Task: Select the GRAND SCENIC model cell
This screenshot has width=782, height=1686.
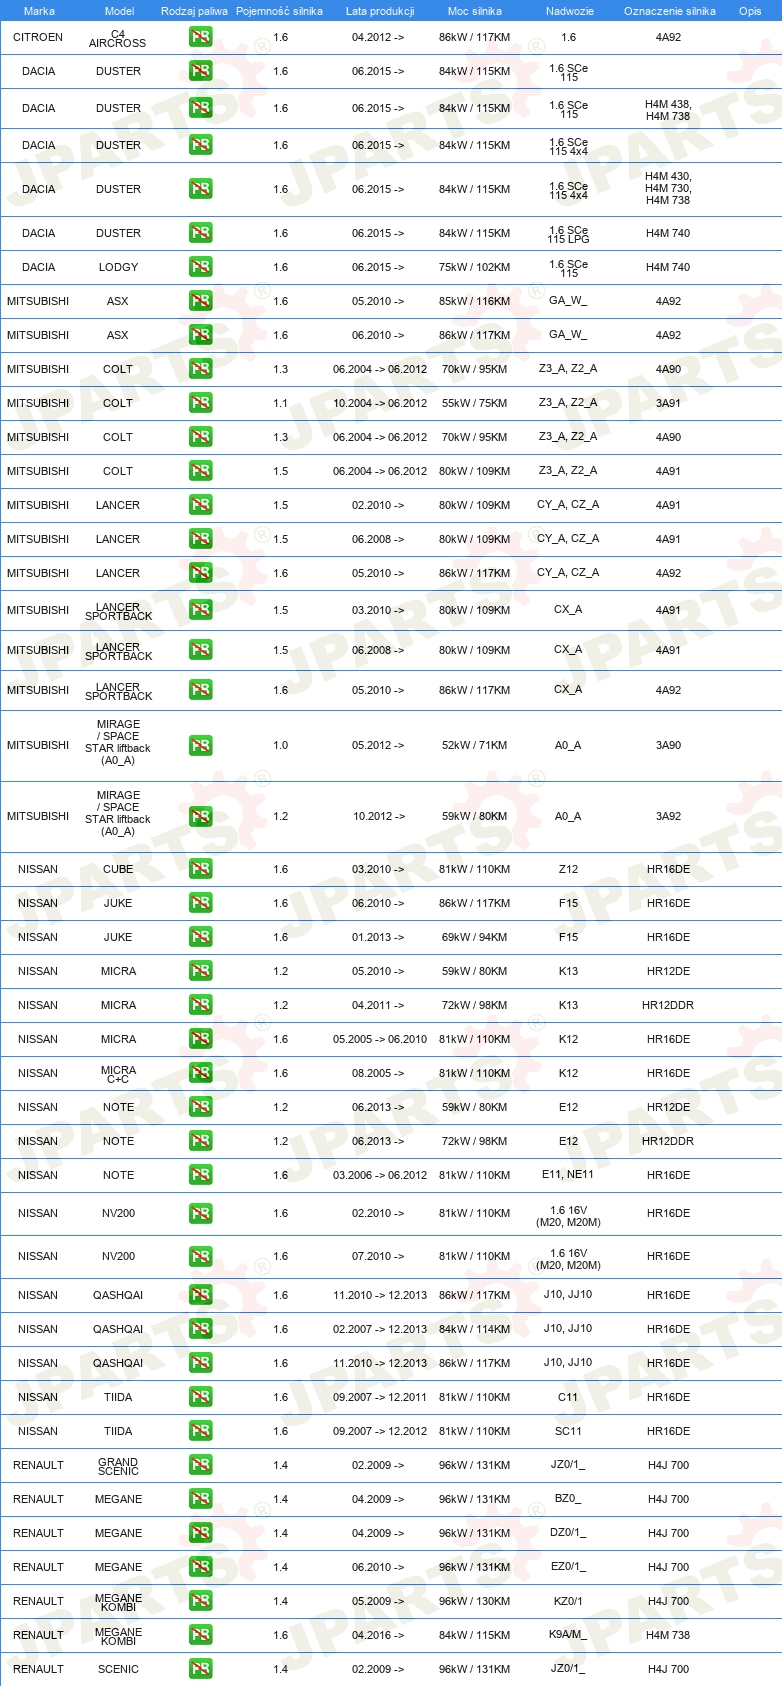Action: pyautogui.click(x=118, y=1466)
